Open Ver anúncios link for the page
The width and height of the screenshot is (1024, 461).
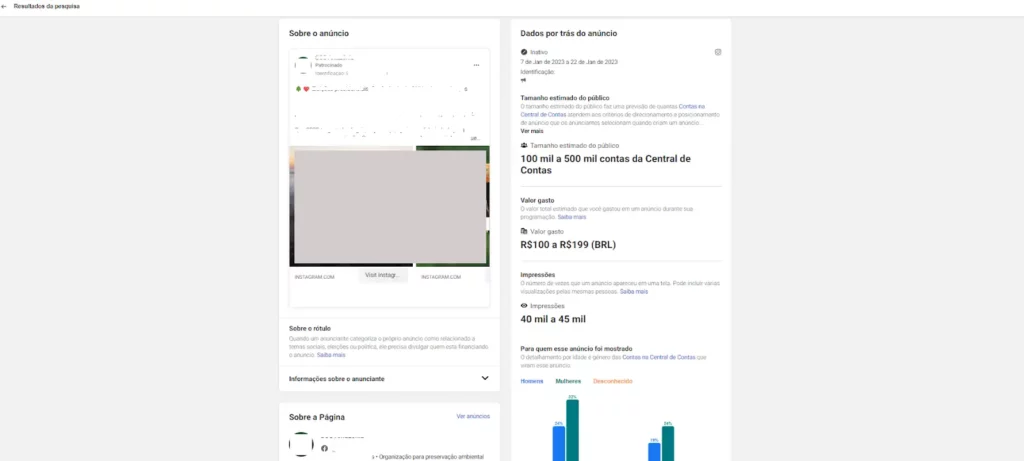pos(473,416)
